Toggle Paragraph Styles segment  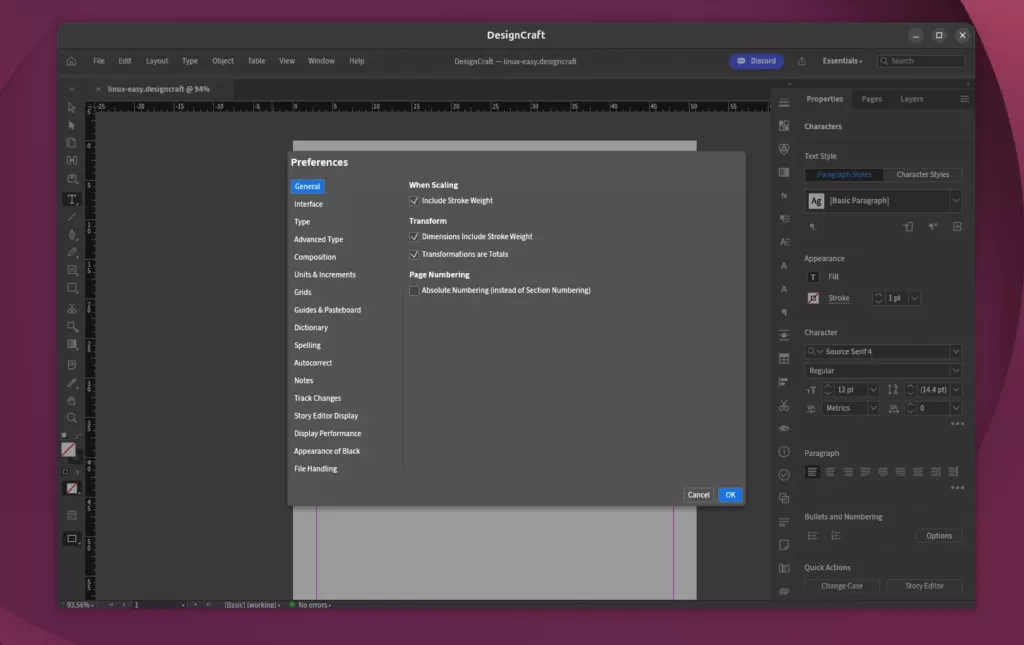[844, 174]
